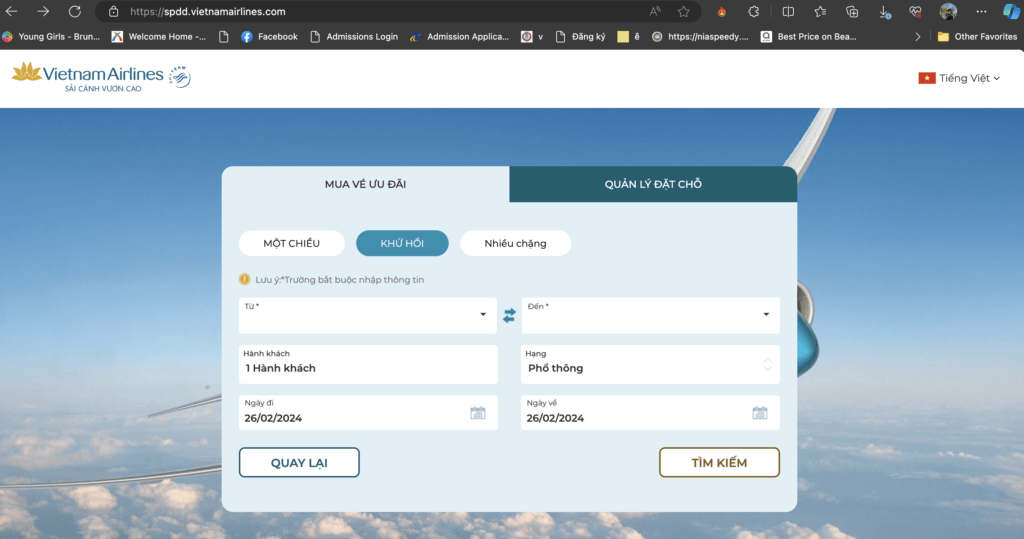Switch to the MUA VÉ ƯU ĐÃI tab
Viewport: 1024px width, 539px height.
pyautogui.click(x=366, y=184)
